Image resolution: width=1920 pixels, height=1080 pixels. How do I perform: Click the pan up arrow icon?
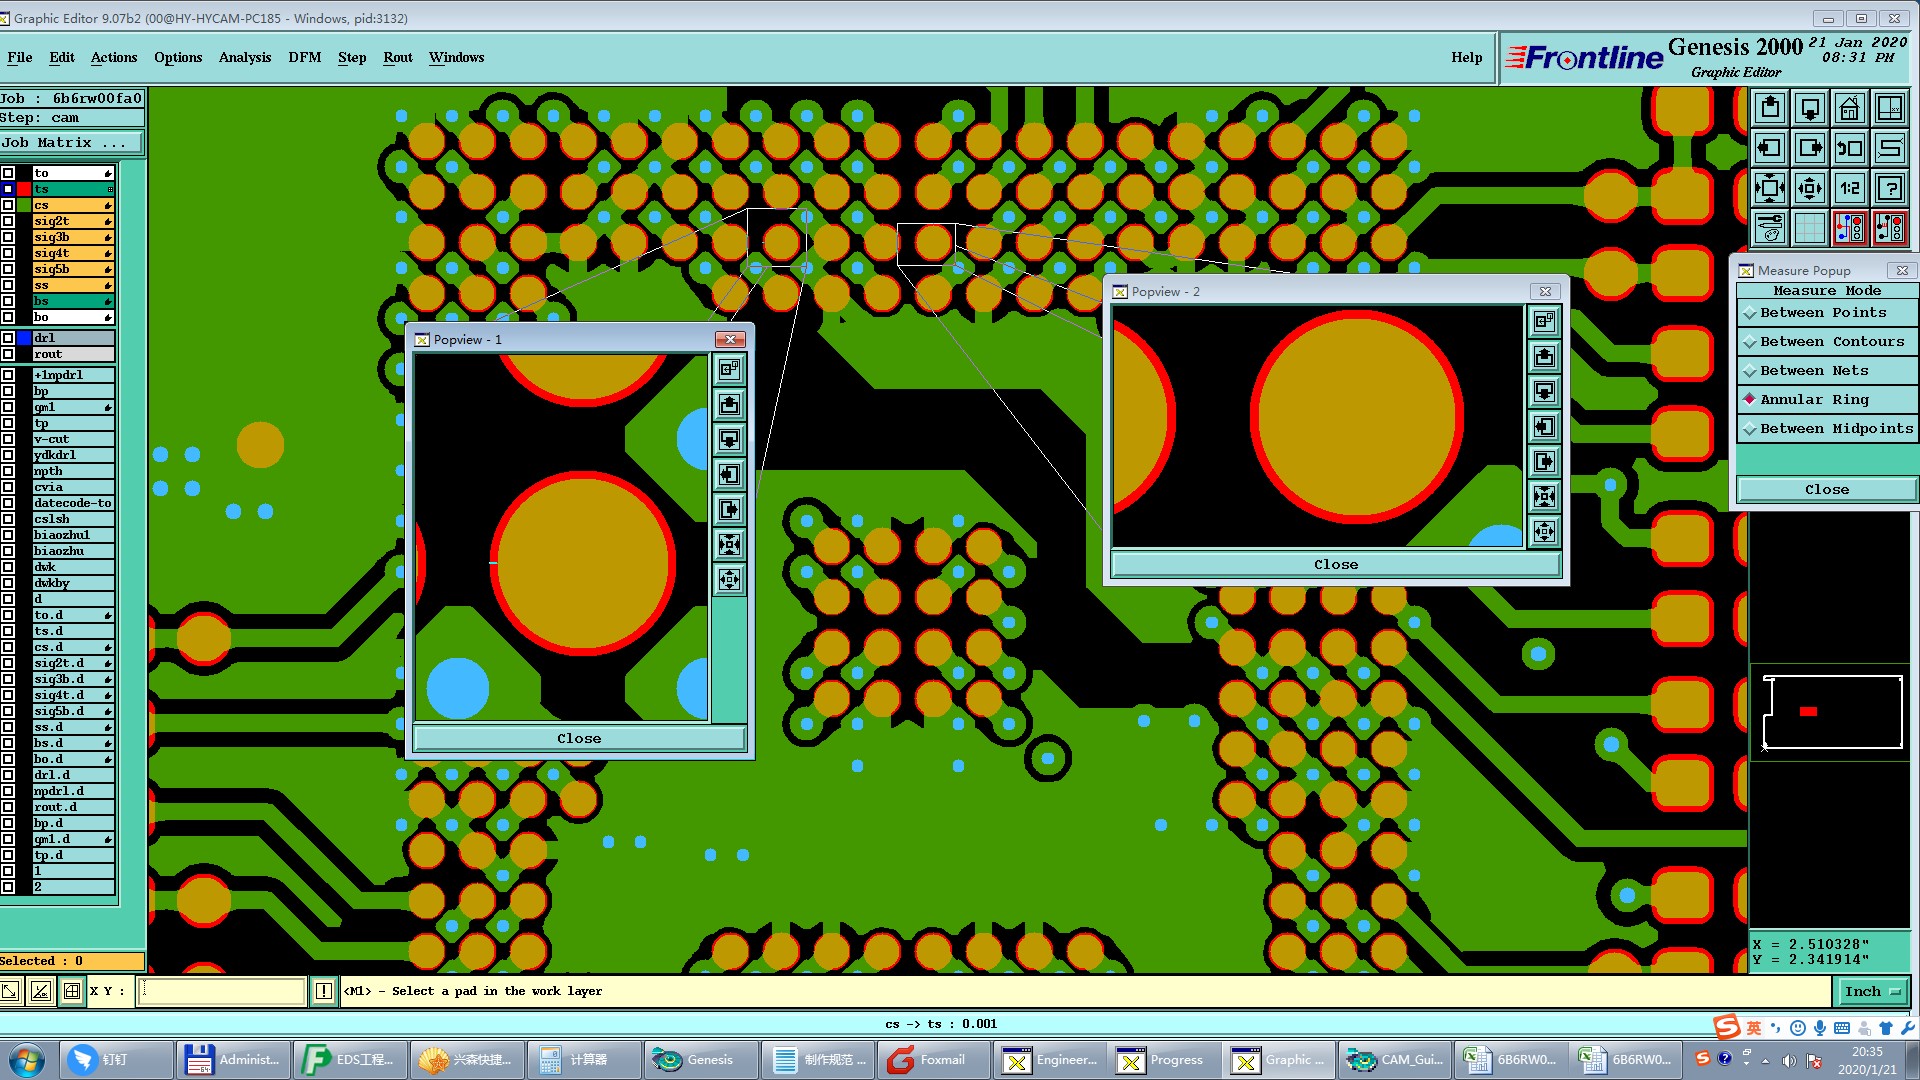tap(1769, 108)
